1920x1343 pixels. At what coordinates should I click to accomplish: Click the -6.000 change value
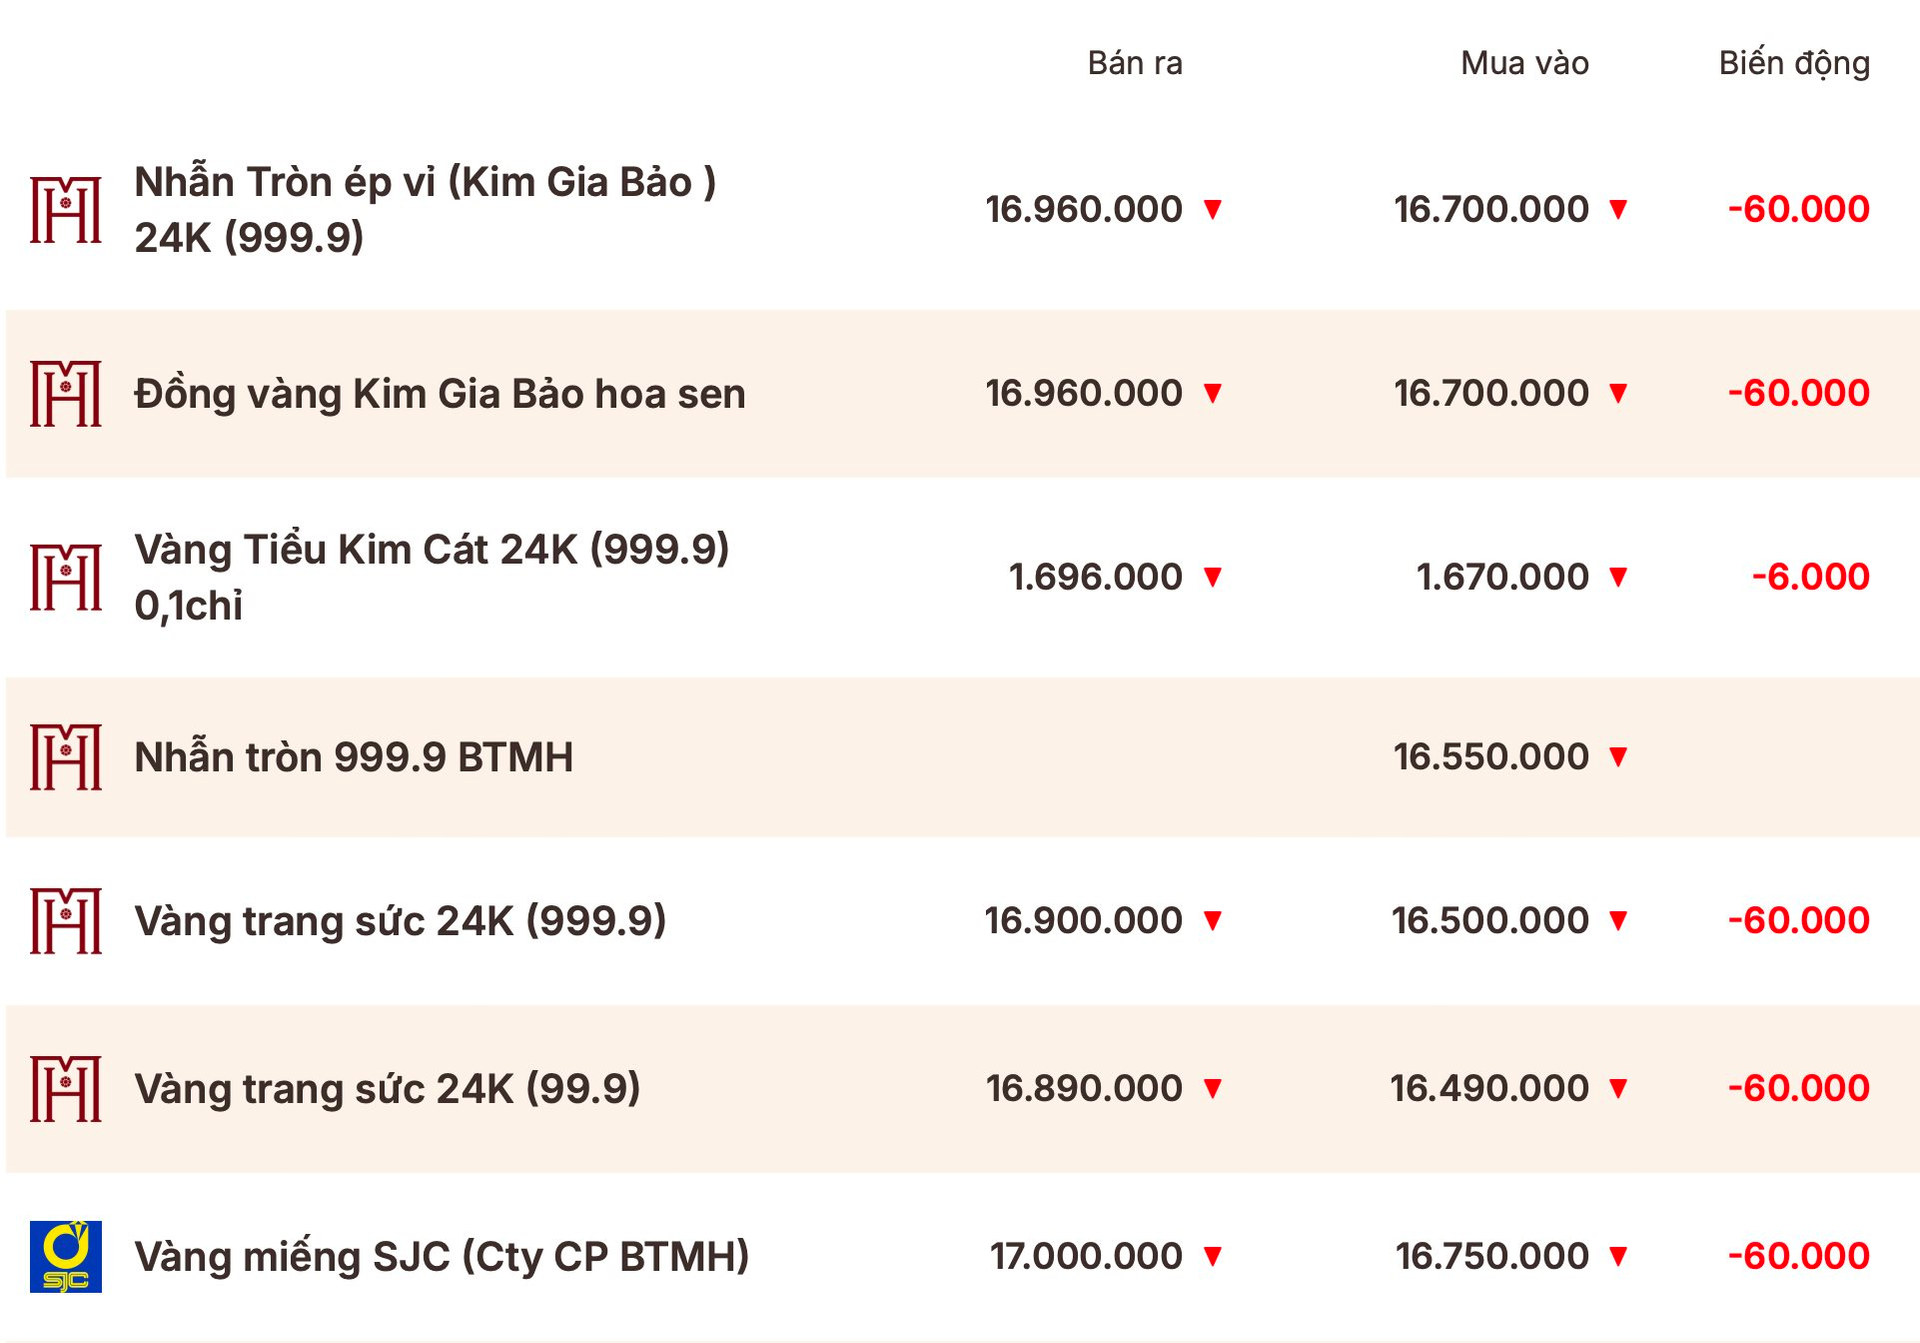(1810, 577)
